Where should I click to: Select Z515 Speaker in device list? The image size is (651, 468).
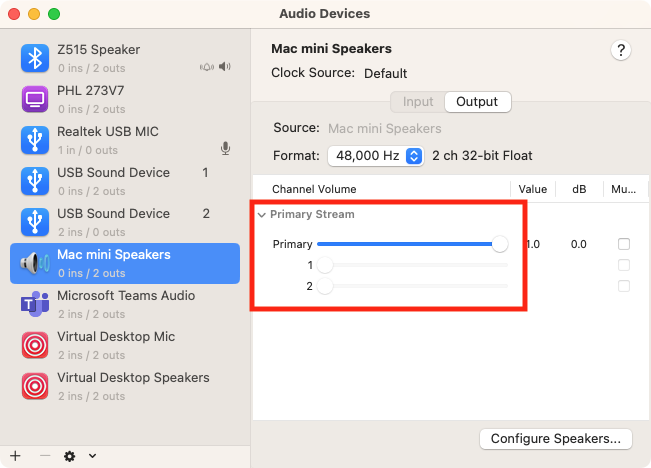click(125, 58)
